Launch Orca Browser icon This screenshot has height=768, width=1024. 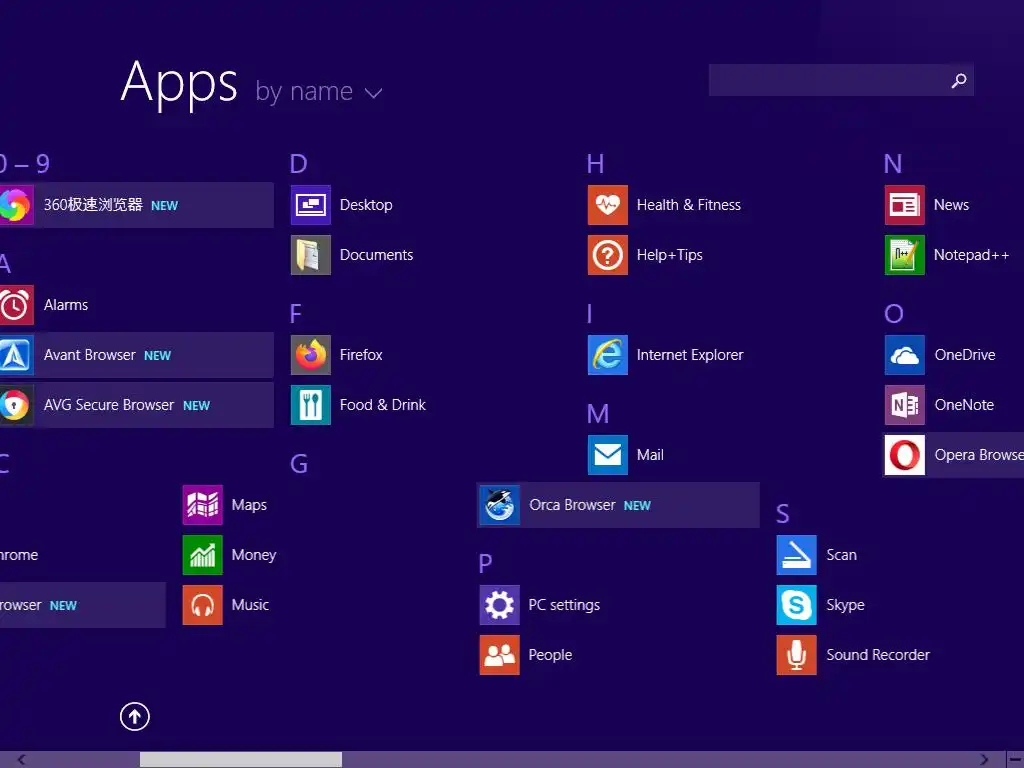[500, 505]
